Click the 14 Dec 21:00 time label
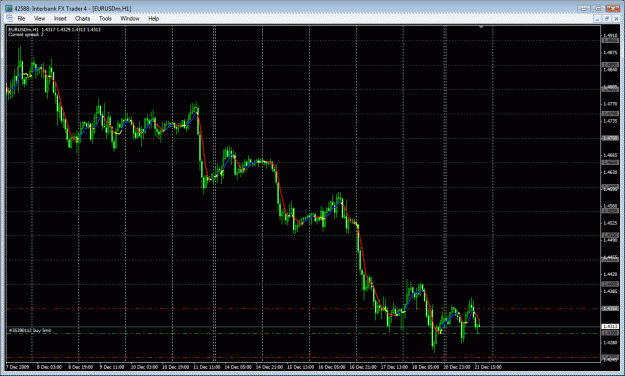The height and width of the screenshot is (376, 625). (x=269, y=367)
